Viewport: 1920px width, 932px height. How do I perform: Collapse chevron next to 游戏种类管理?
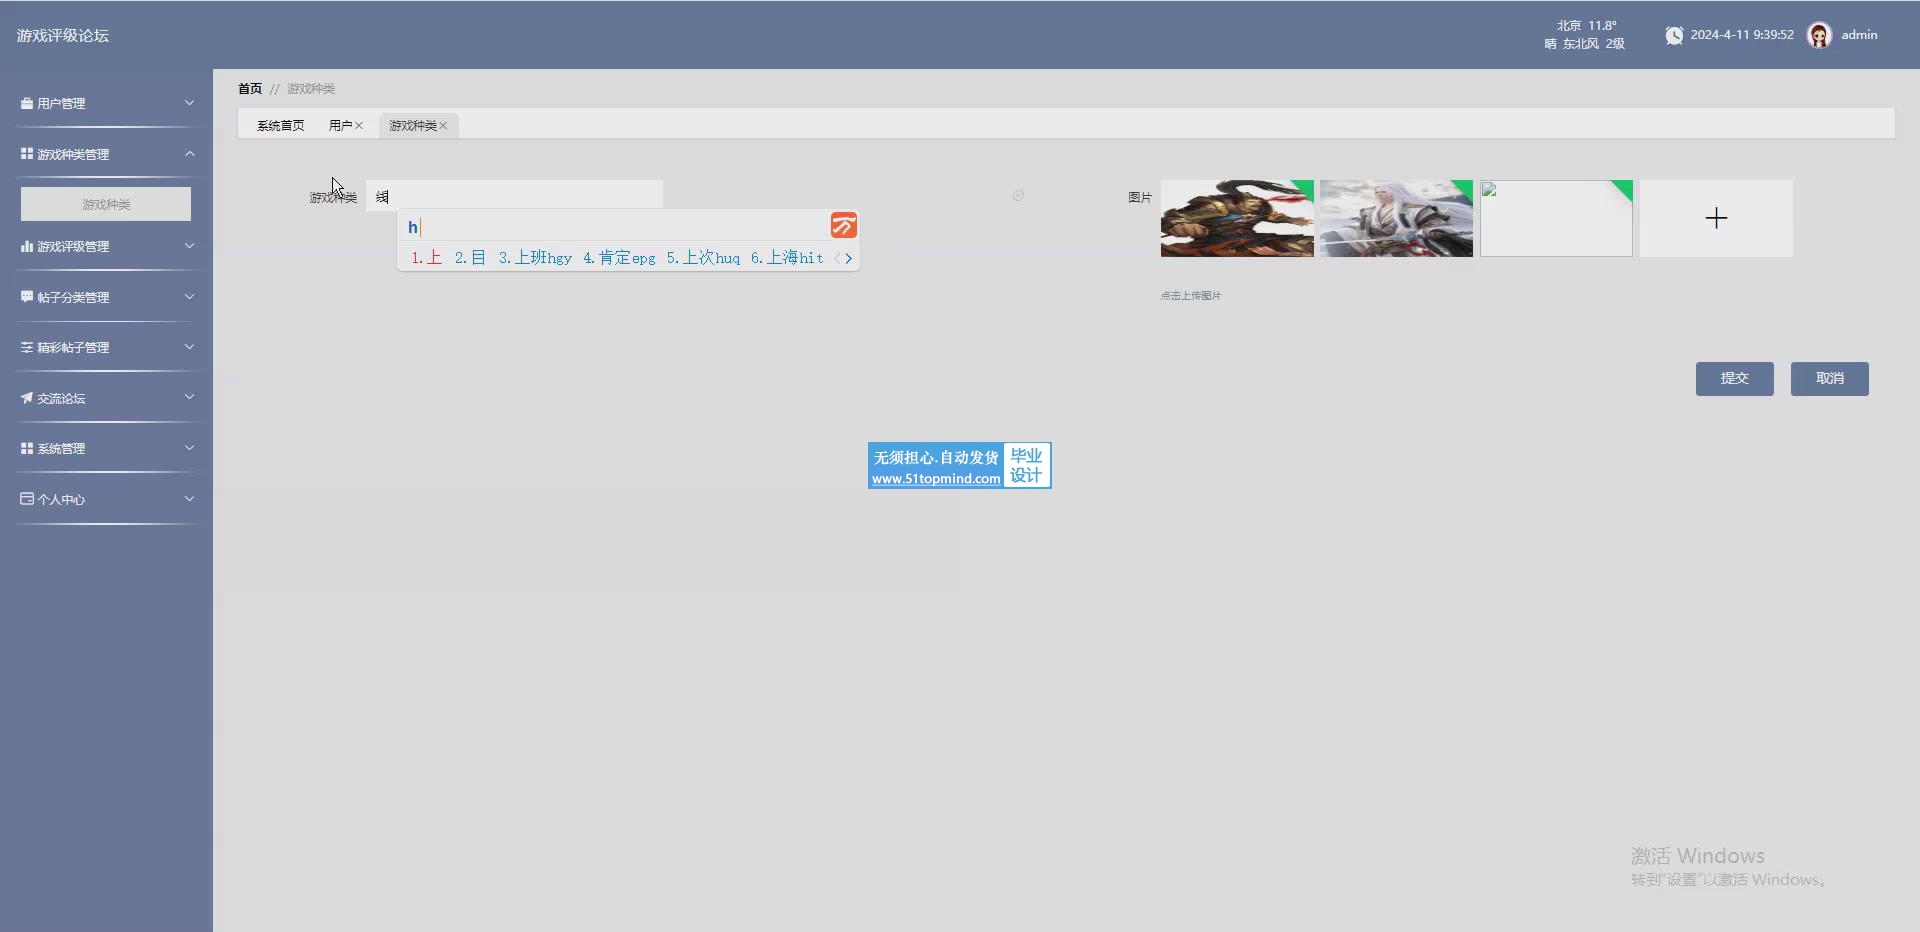189,154
